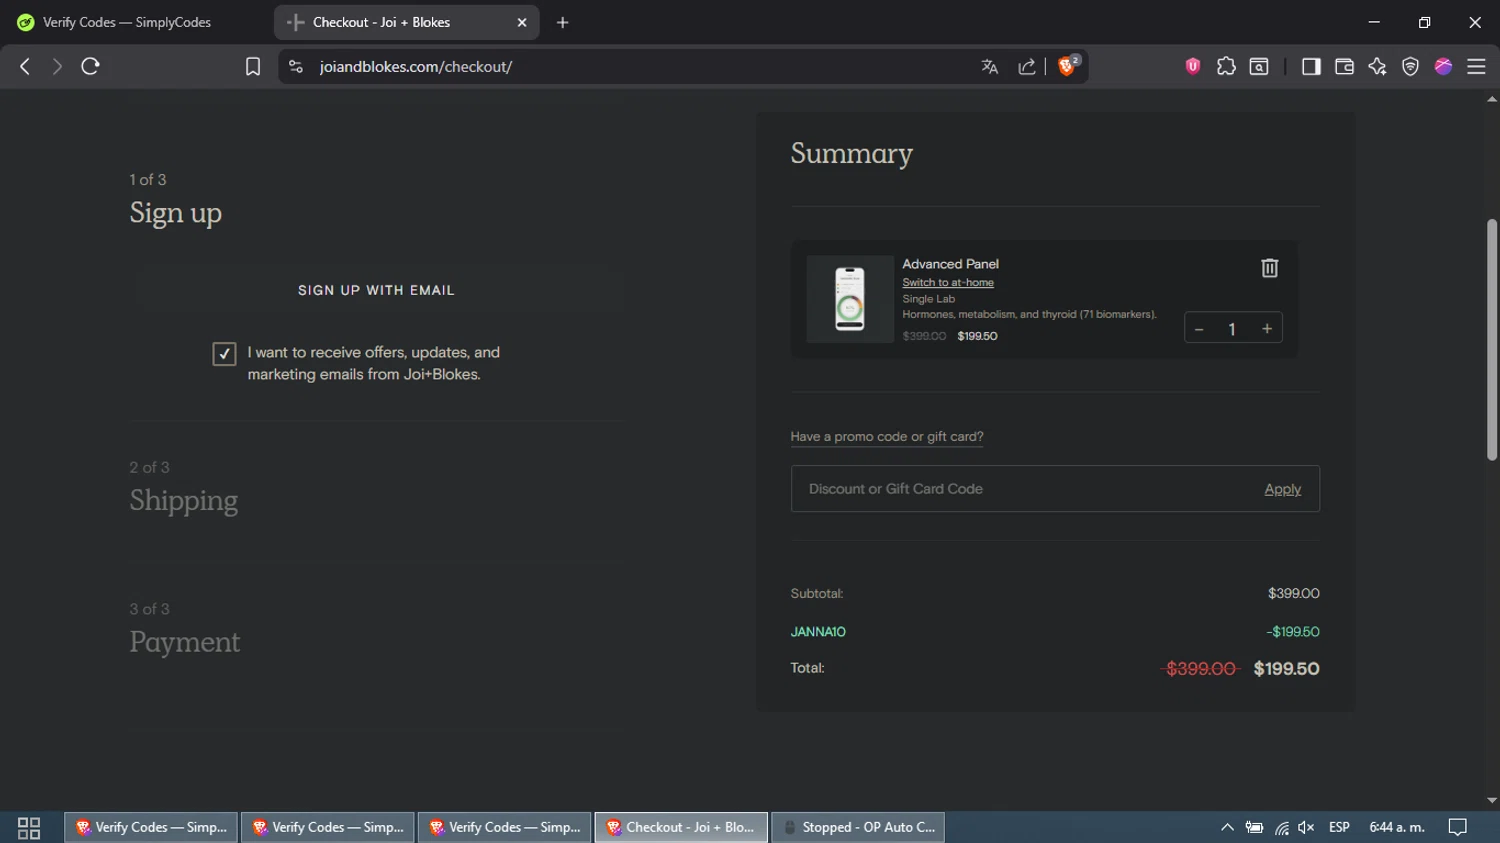Screen dimensions: 1500x843
Task: Click the Payment step heading
Action: point(185,642)
